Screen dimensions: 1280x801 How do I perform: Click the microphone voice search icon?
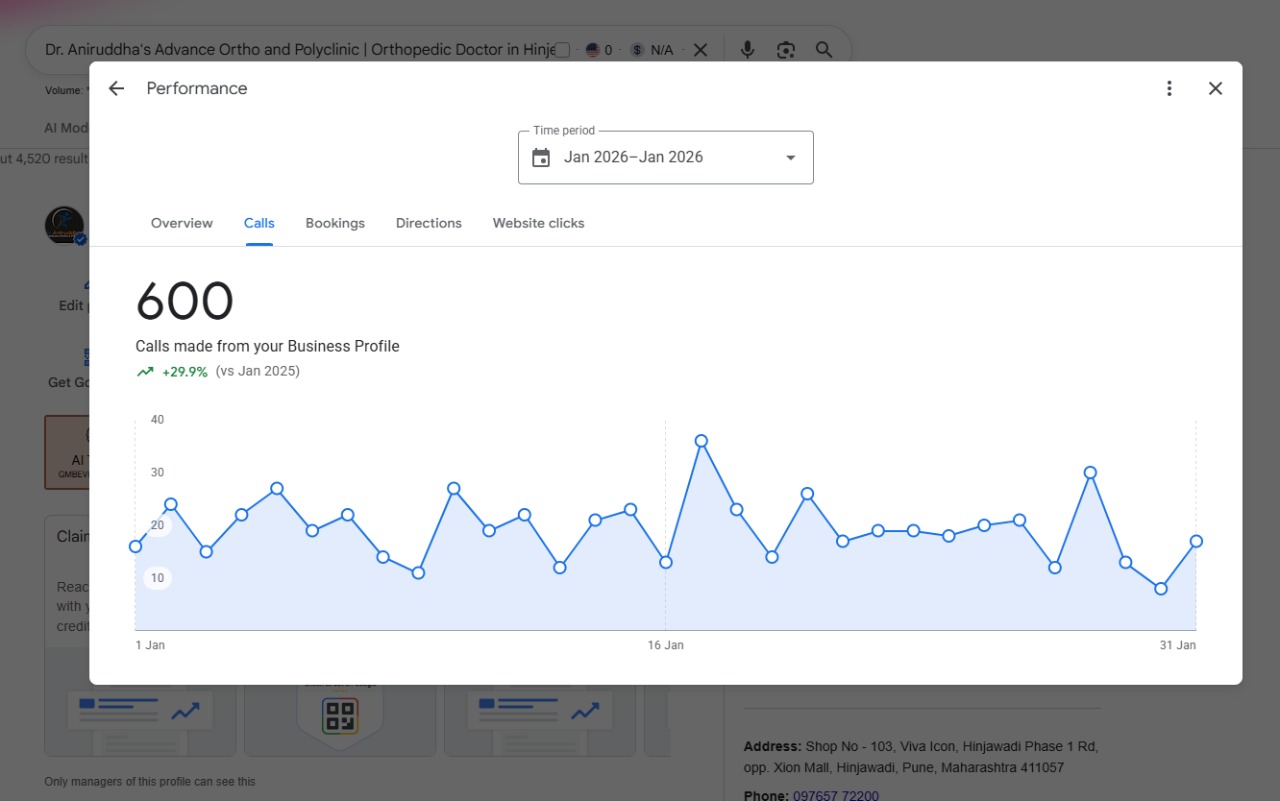pos(747,50)
